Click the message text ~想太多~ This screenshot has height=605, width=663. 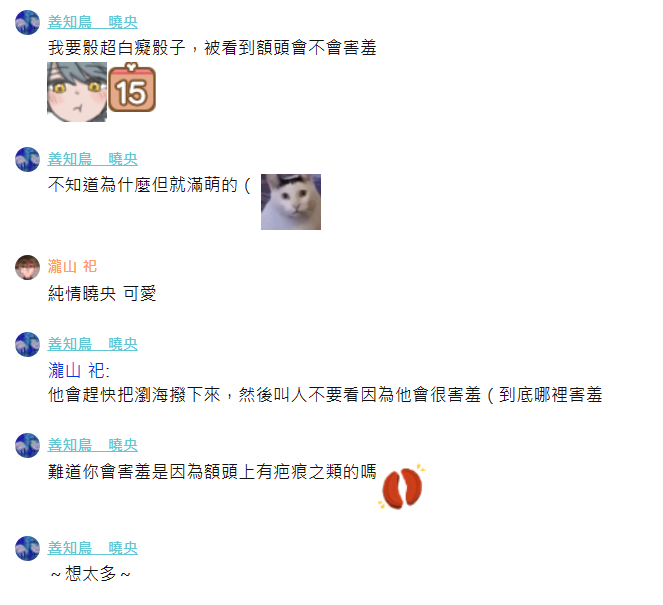point(90,574)
